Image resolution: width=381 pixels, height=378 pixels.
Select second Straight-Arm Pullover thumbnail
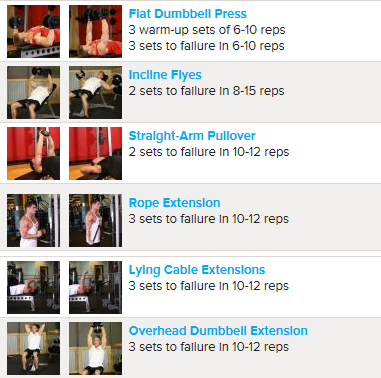[x=96, y=153]
